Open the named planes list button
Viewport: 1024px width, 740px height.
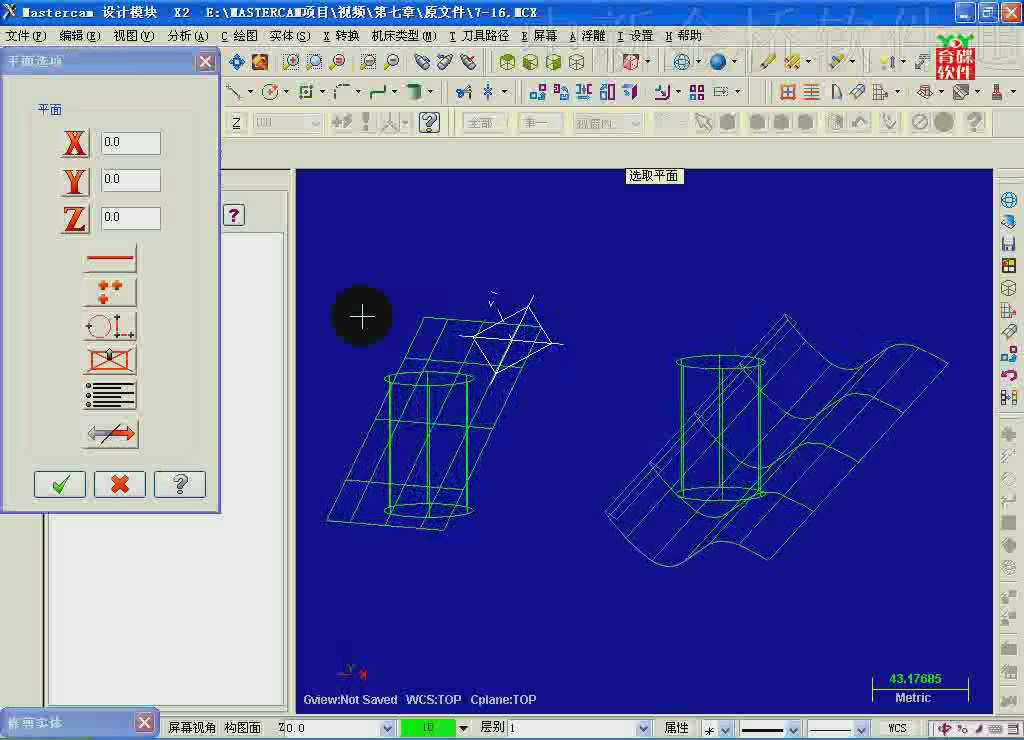(x=110, y=395)
